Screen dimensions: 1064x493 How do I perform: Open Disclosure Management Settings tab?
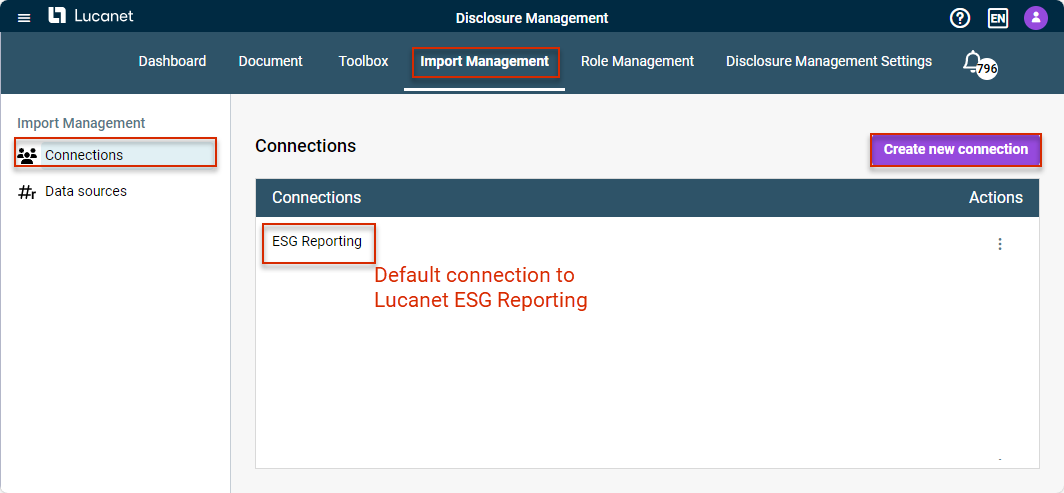(829, 61)
